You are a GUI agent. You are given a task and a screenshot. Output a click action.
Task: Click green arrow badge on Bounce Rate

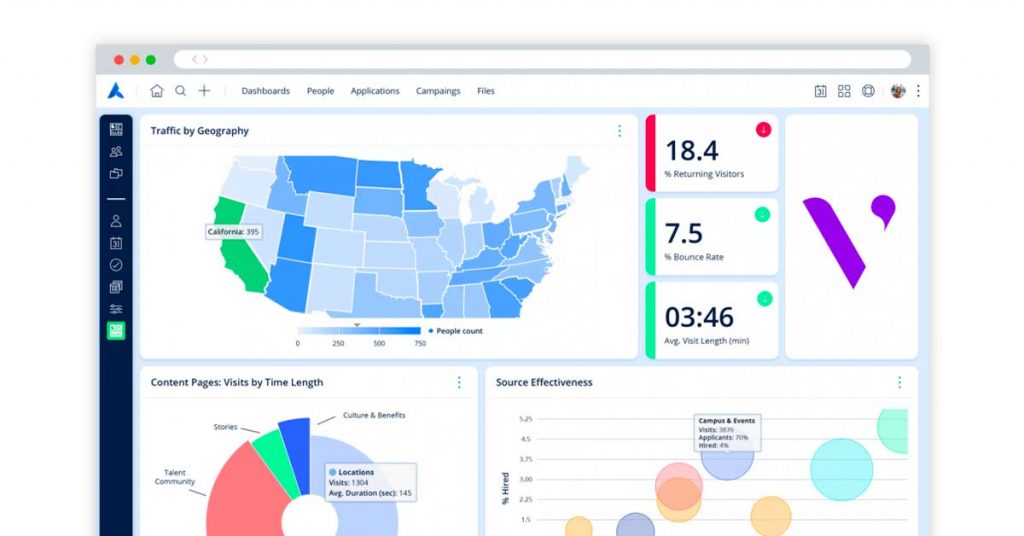pyautogui.click(x=762, y=214)
